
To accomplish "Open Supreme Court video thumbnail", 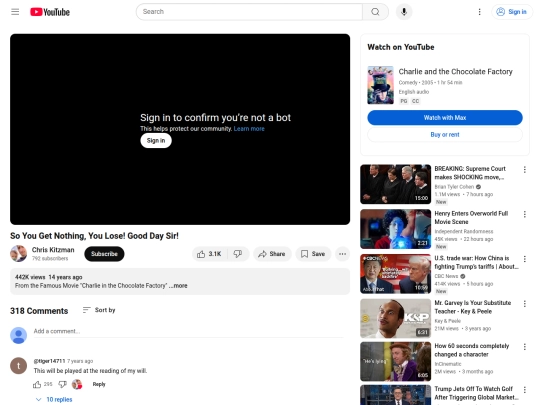I will (x=395, y=184).
